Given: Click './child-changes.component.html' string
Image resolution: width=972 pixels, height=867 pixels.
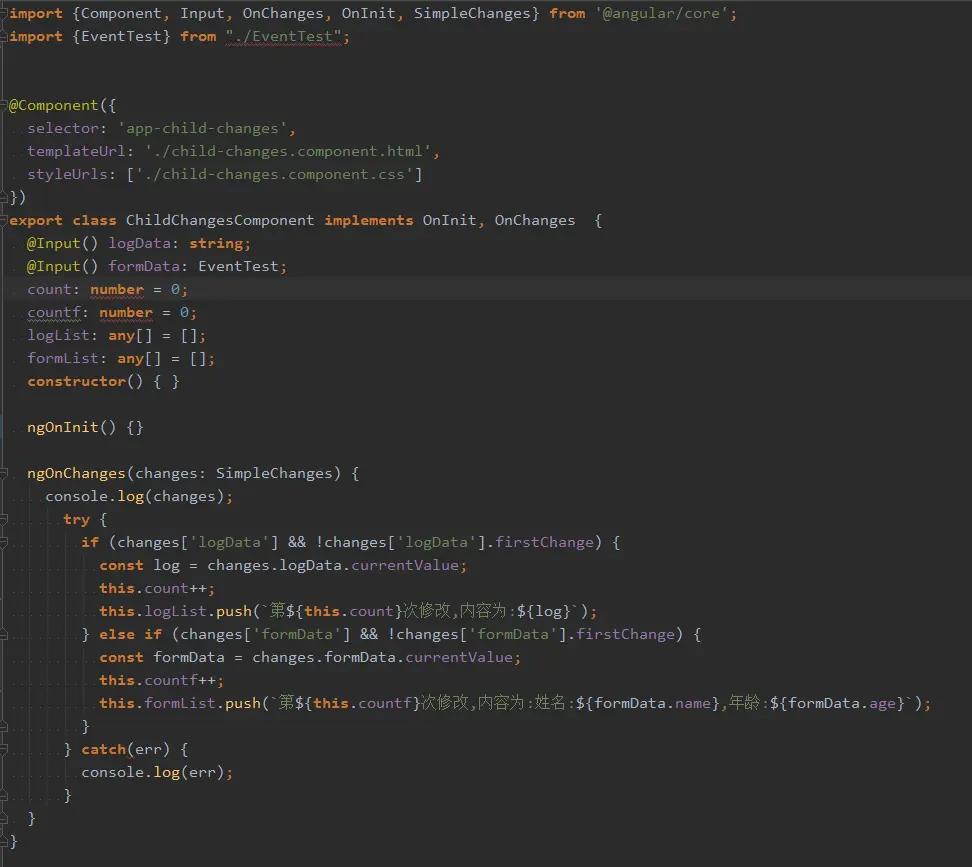Looking at the screenshot, I should (x=288, y=151).
